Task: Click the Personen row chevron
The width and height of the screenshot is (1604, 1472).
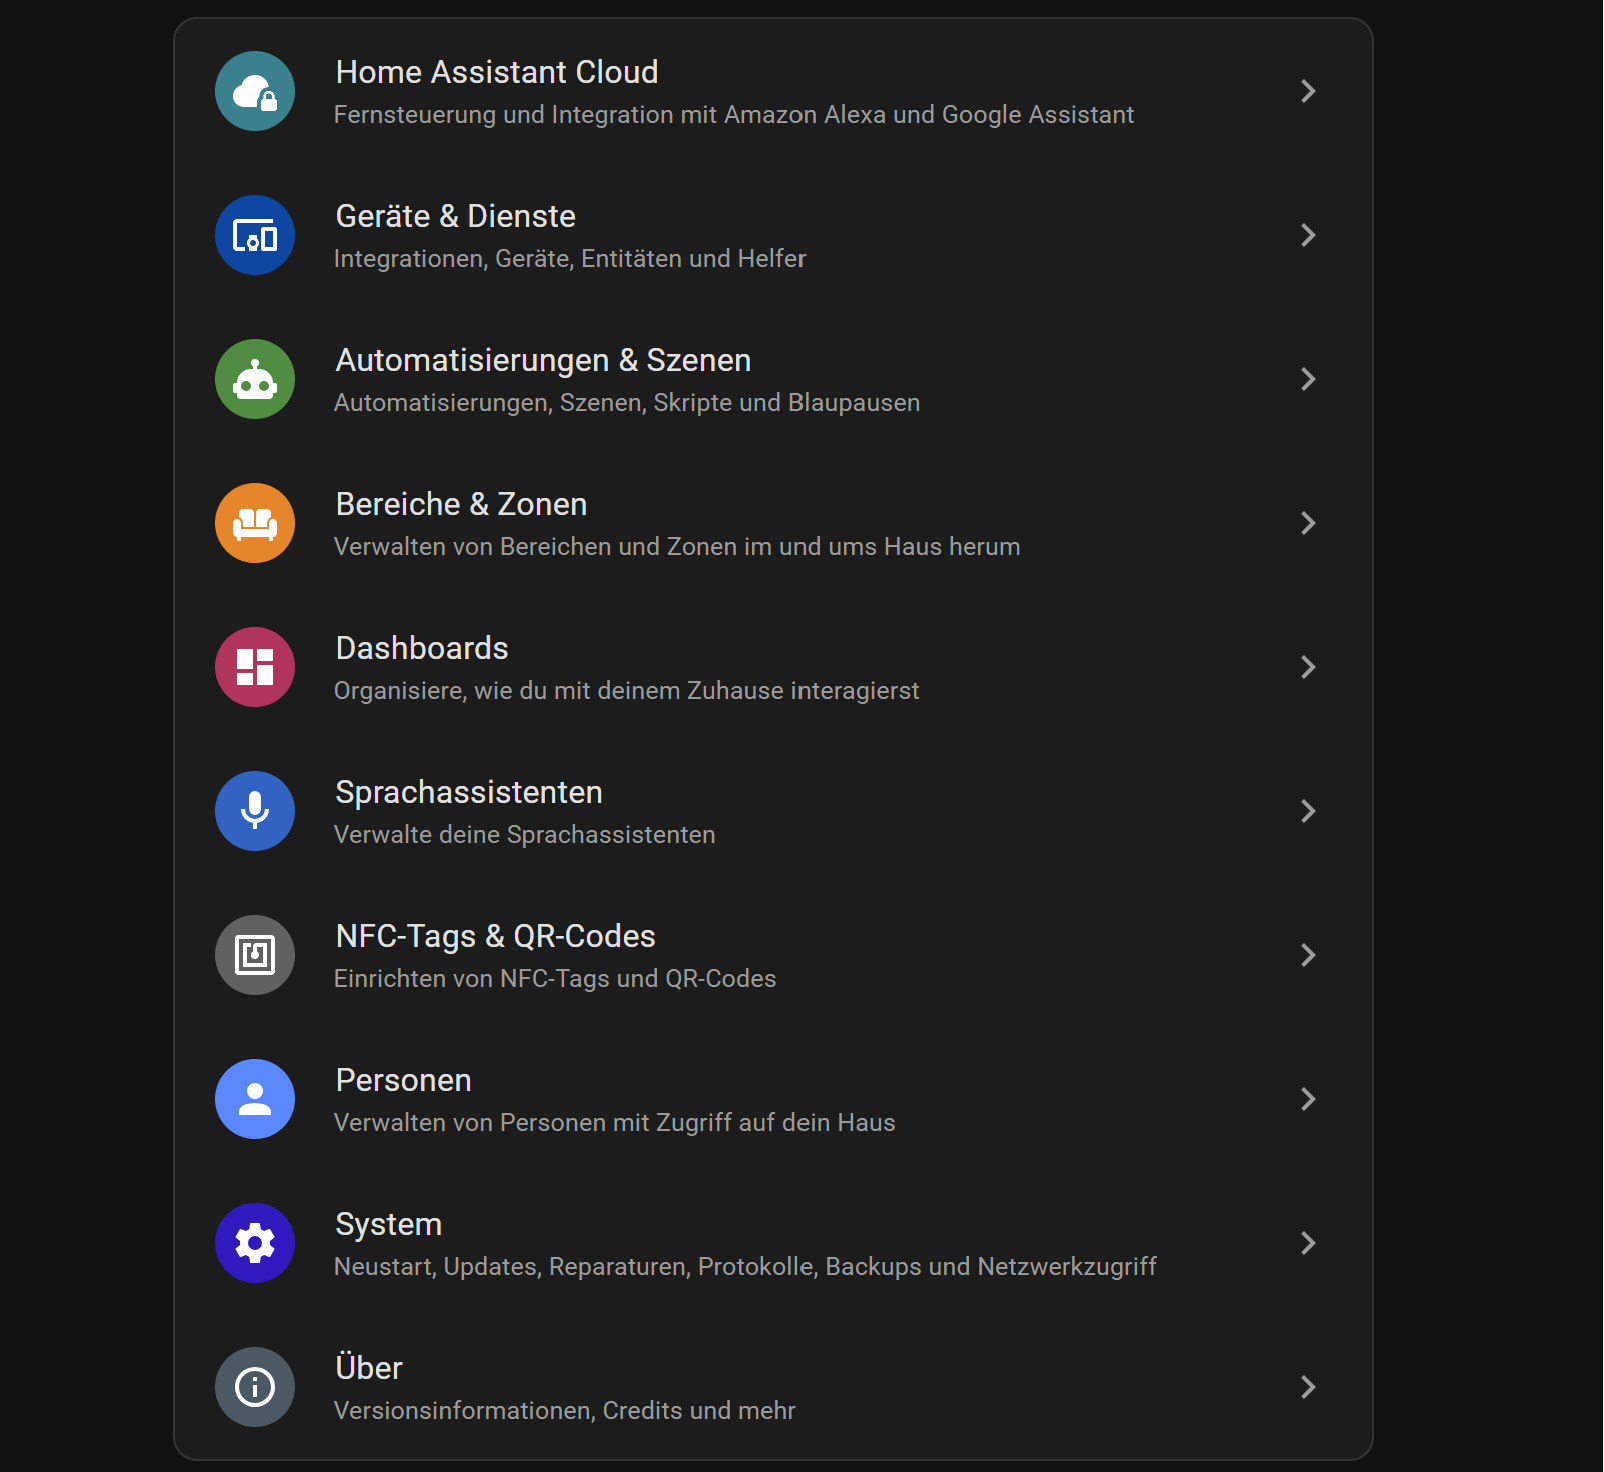Action: pos(1308,1099)
